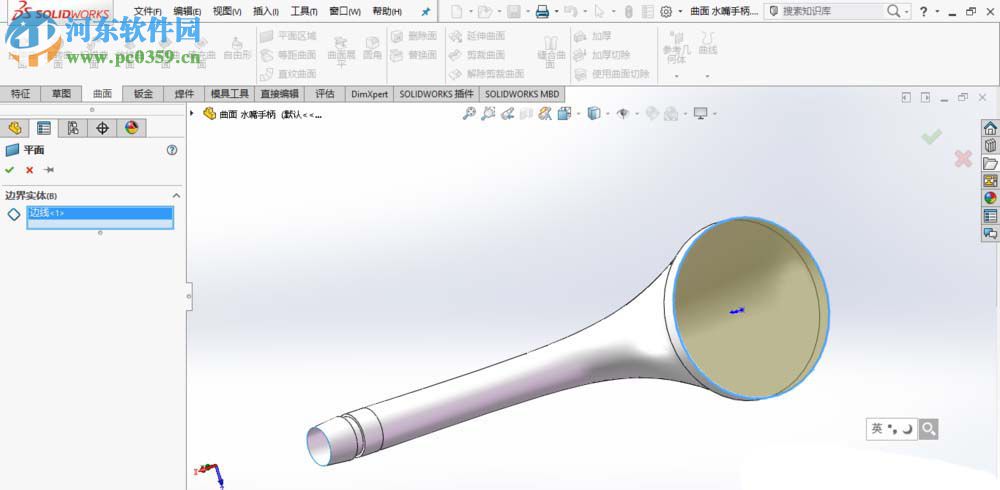This screenshot has width=1000, height=490.
Task: Click Previous View icon in view toolbar
Action: tap(507, 114)
